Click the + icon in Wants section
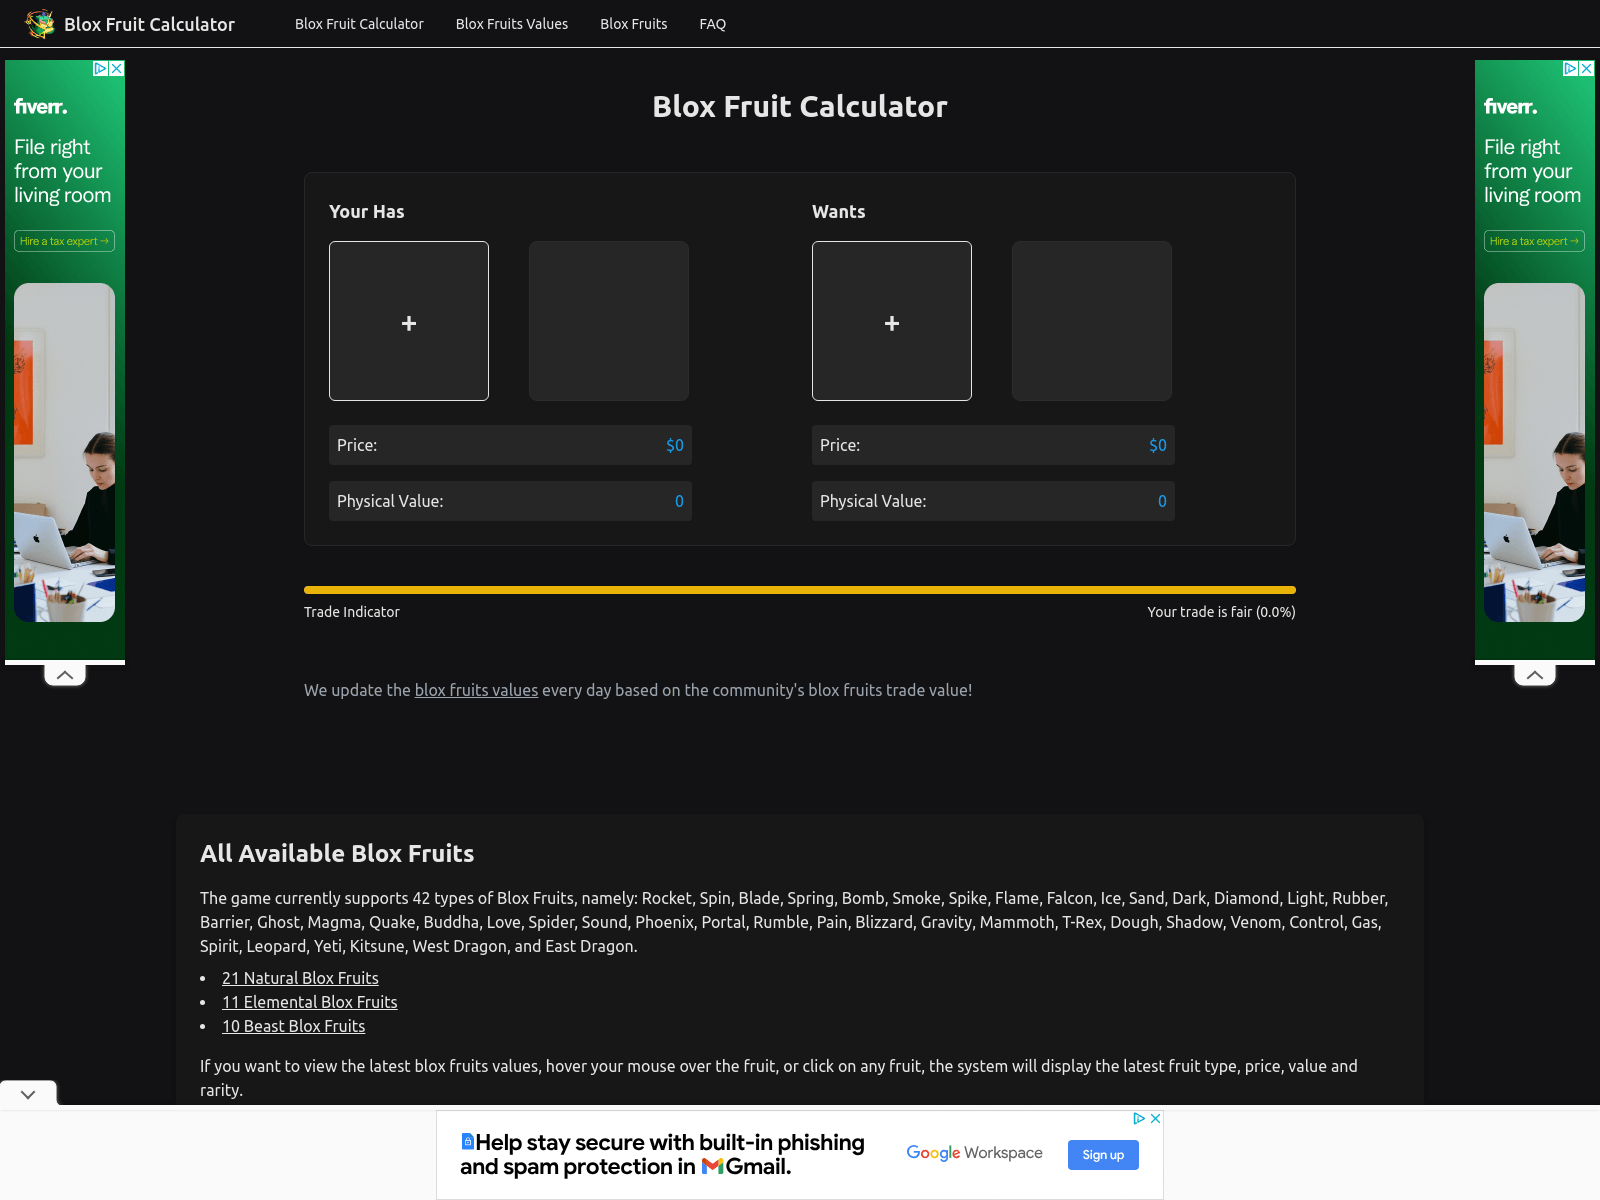The image size is (1600, 1200). (x=891, y=321)
